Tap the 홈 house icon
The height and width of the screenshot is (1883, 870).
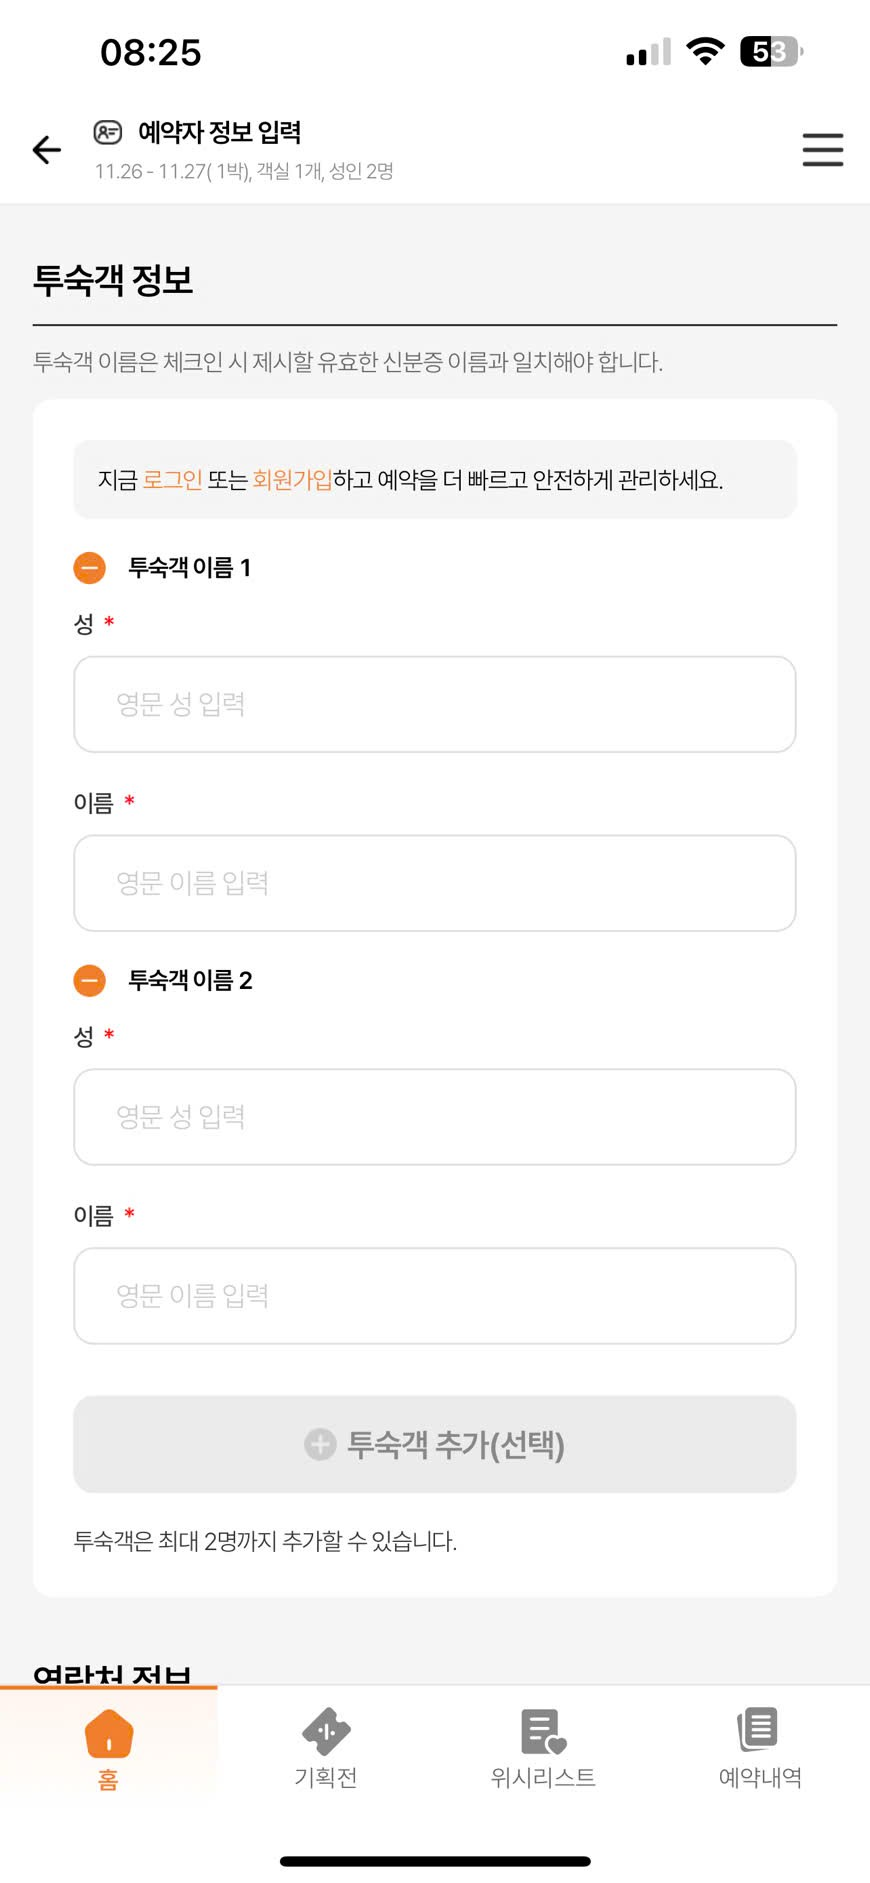point(109,1734)
